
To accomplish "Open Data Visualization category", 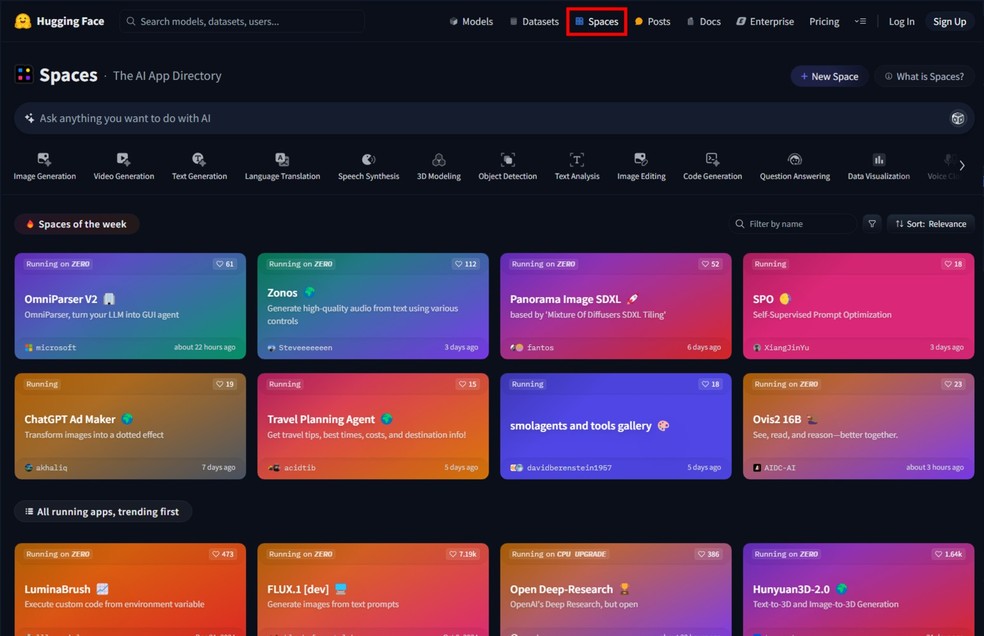I will pos(879,166).
